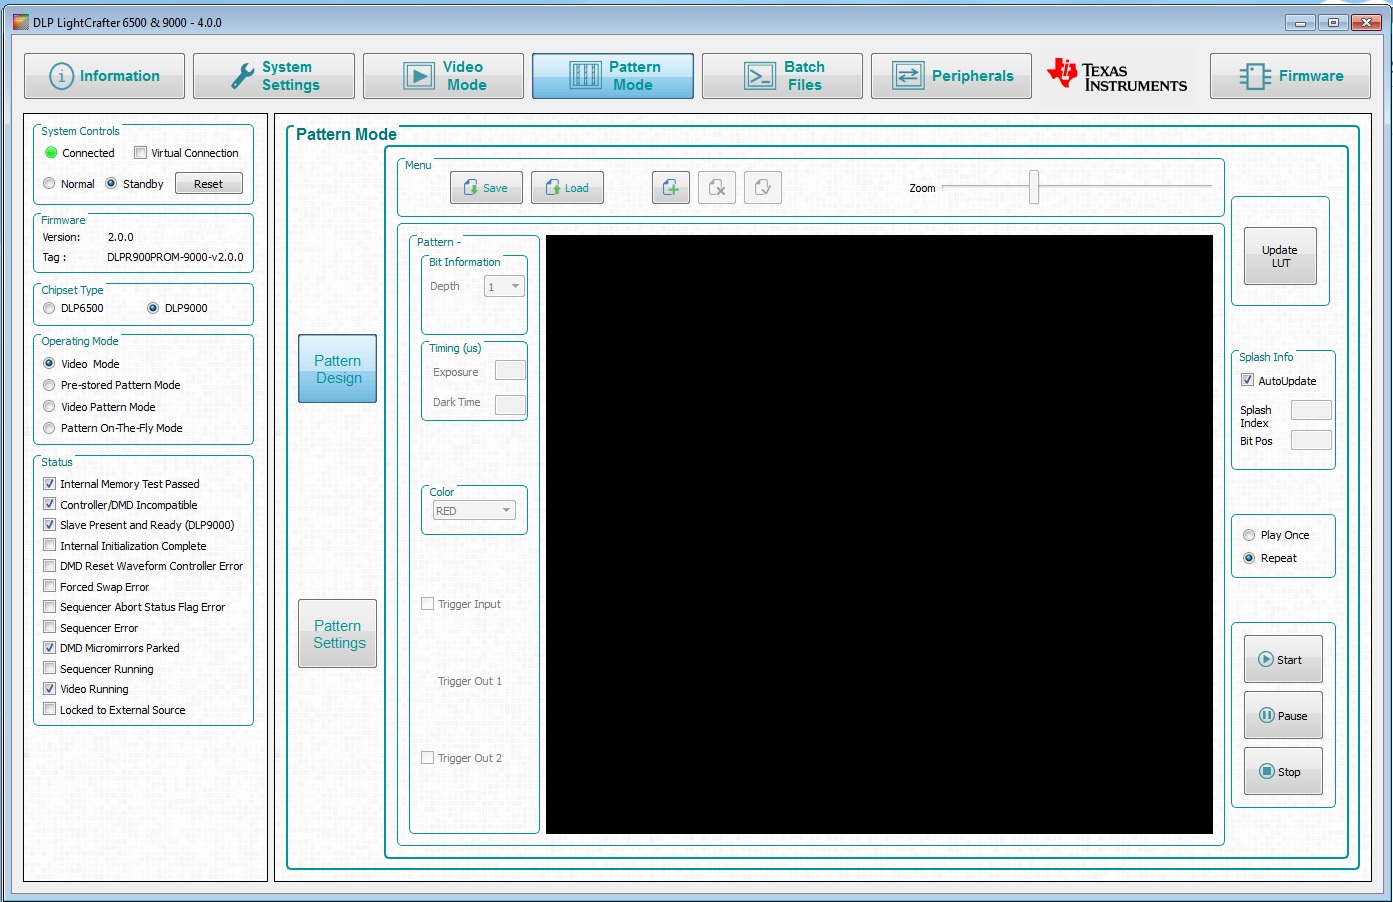Toggle DMD Micromirrors Parked checkbox
Viewport: 1393px width, 902px height.
[x=49, y=648]
